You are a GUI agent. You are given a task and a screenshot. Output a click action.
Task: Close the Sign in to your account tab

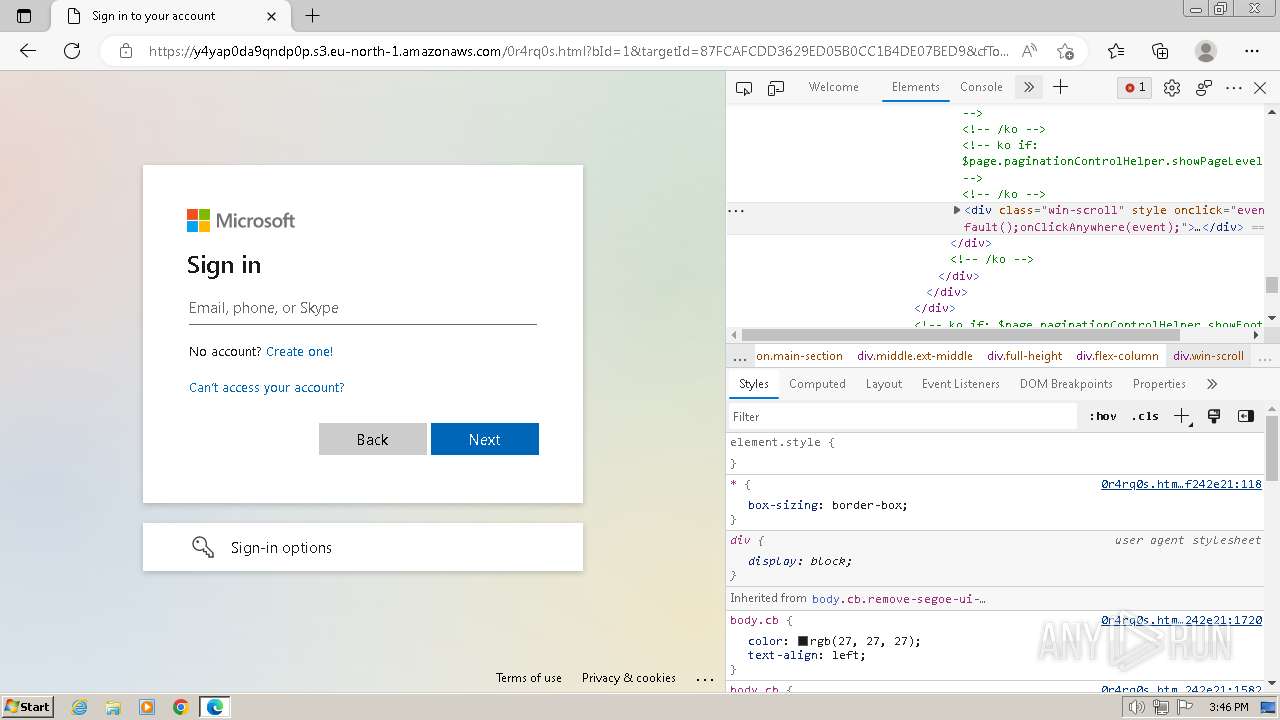tap(272, 16)
